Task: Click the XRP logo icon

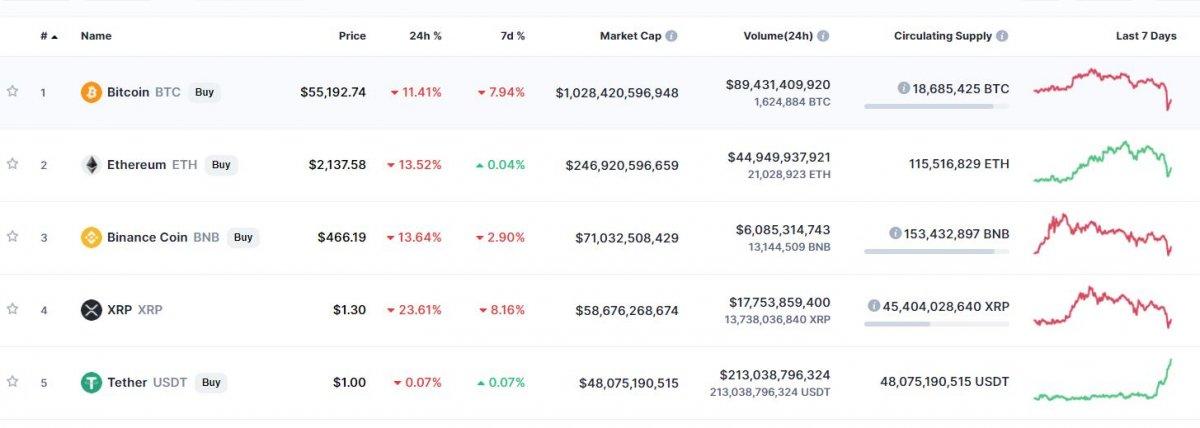Action: 91,310
